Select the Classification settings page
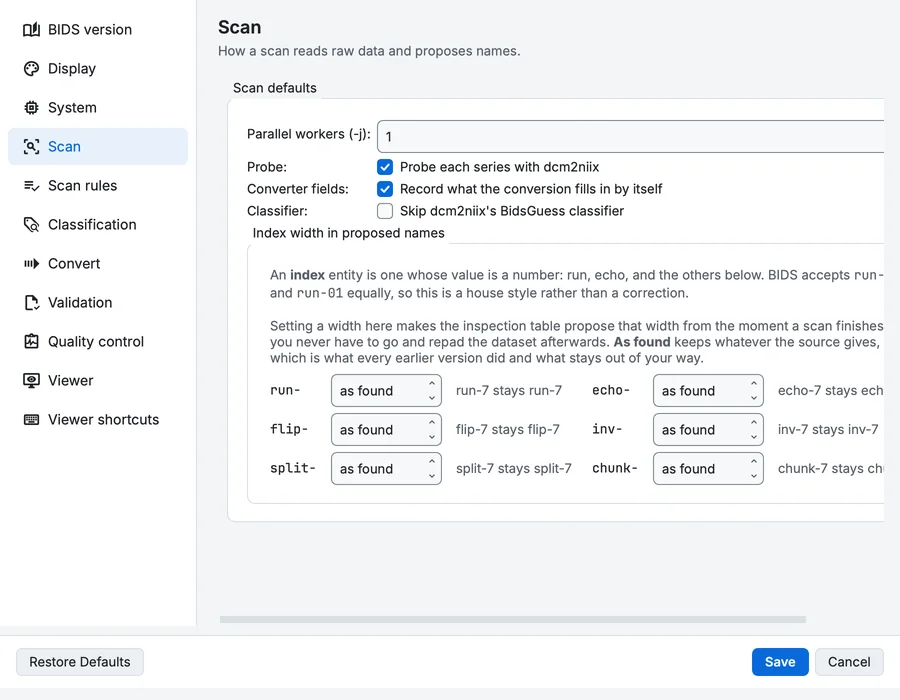 coord(98,224)
